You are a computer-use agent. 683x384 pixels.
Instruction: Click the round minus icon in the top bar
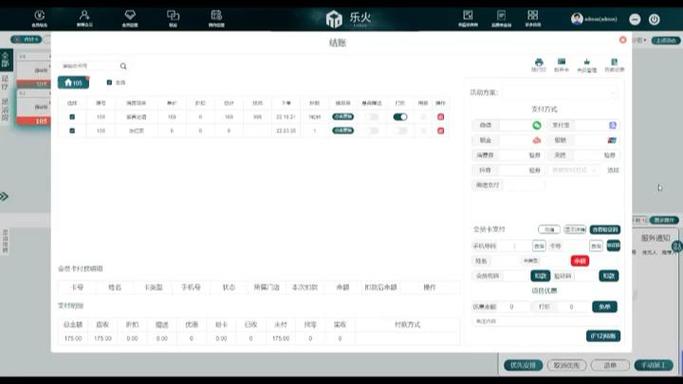pos(635,19)
